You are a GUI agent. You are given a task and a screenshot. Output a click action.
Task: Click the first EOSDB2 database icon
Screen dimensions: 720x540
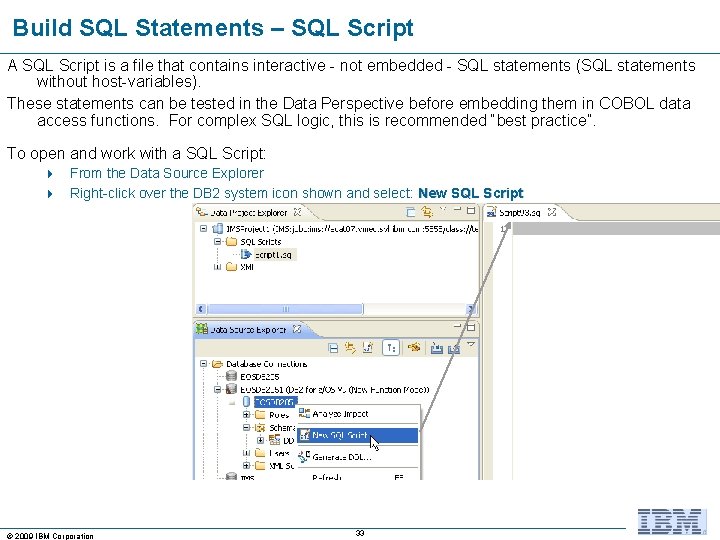pyautogui.click(x=231, y=377)
